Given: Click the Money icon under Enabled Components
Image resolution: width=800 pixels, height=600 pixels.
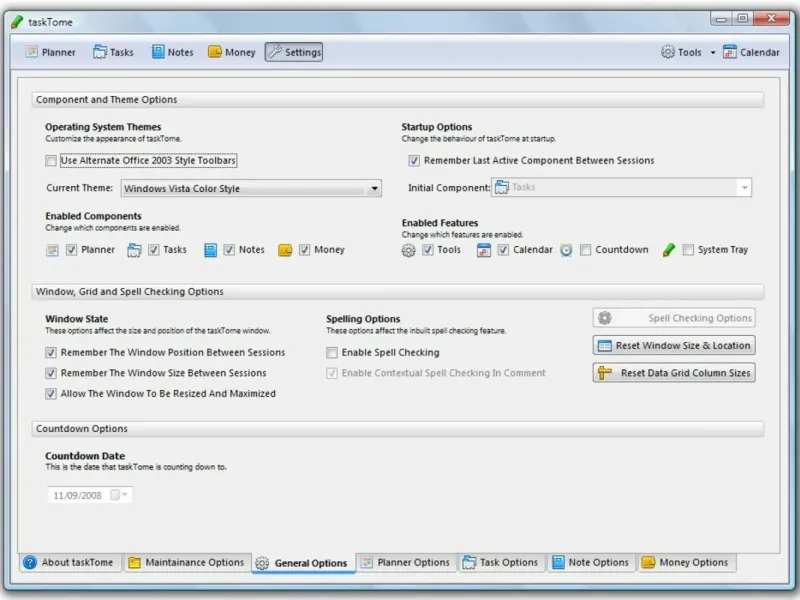Looking at the screenshot, I should [x=285, y=250].
